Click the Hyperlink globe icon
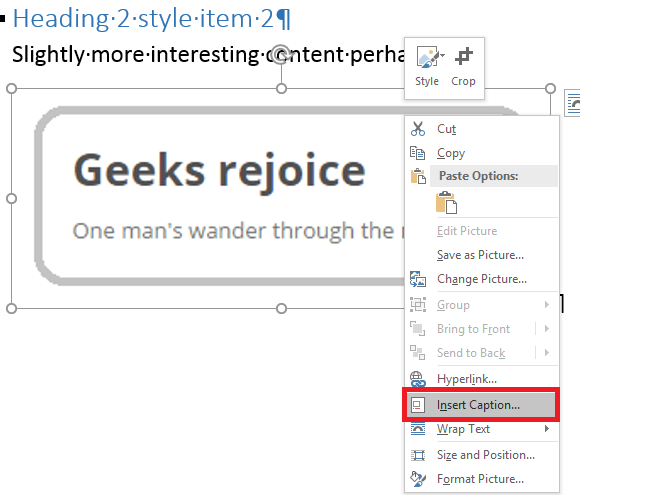 (x=418, y=379)
